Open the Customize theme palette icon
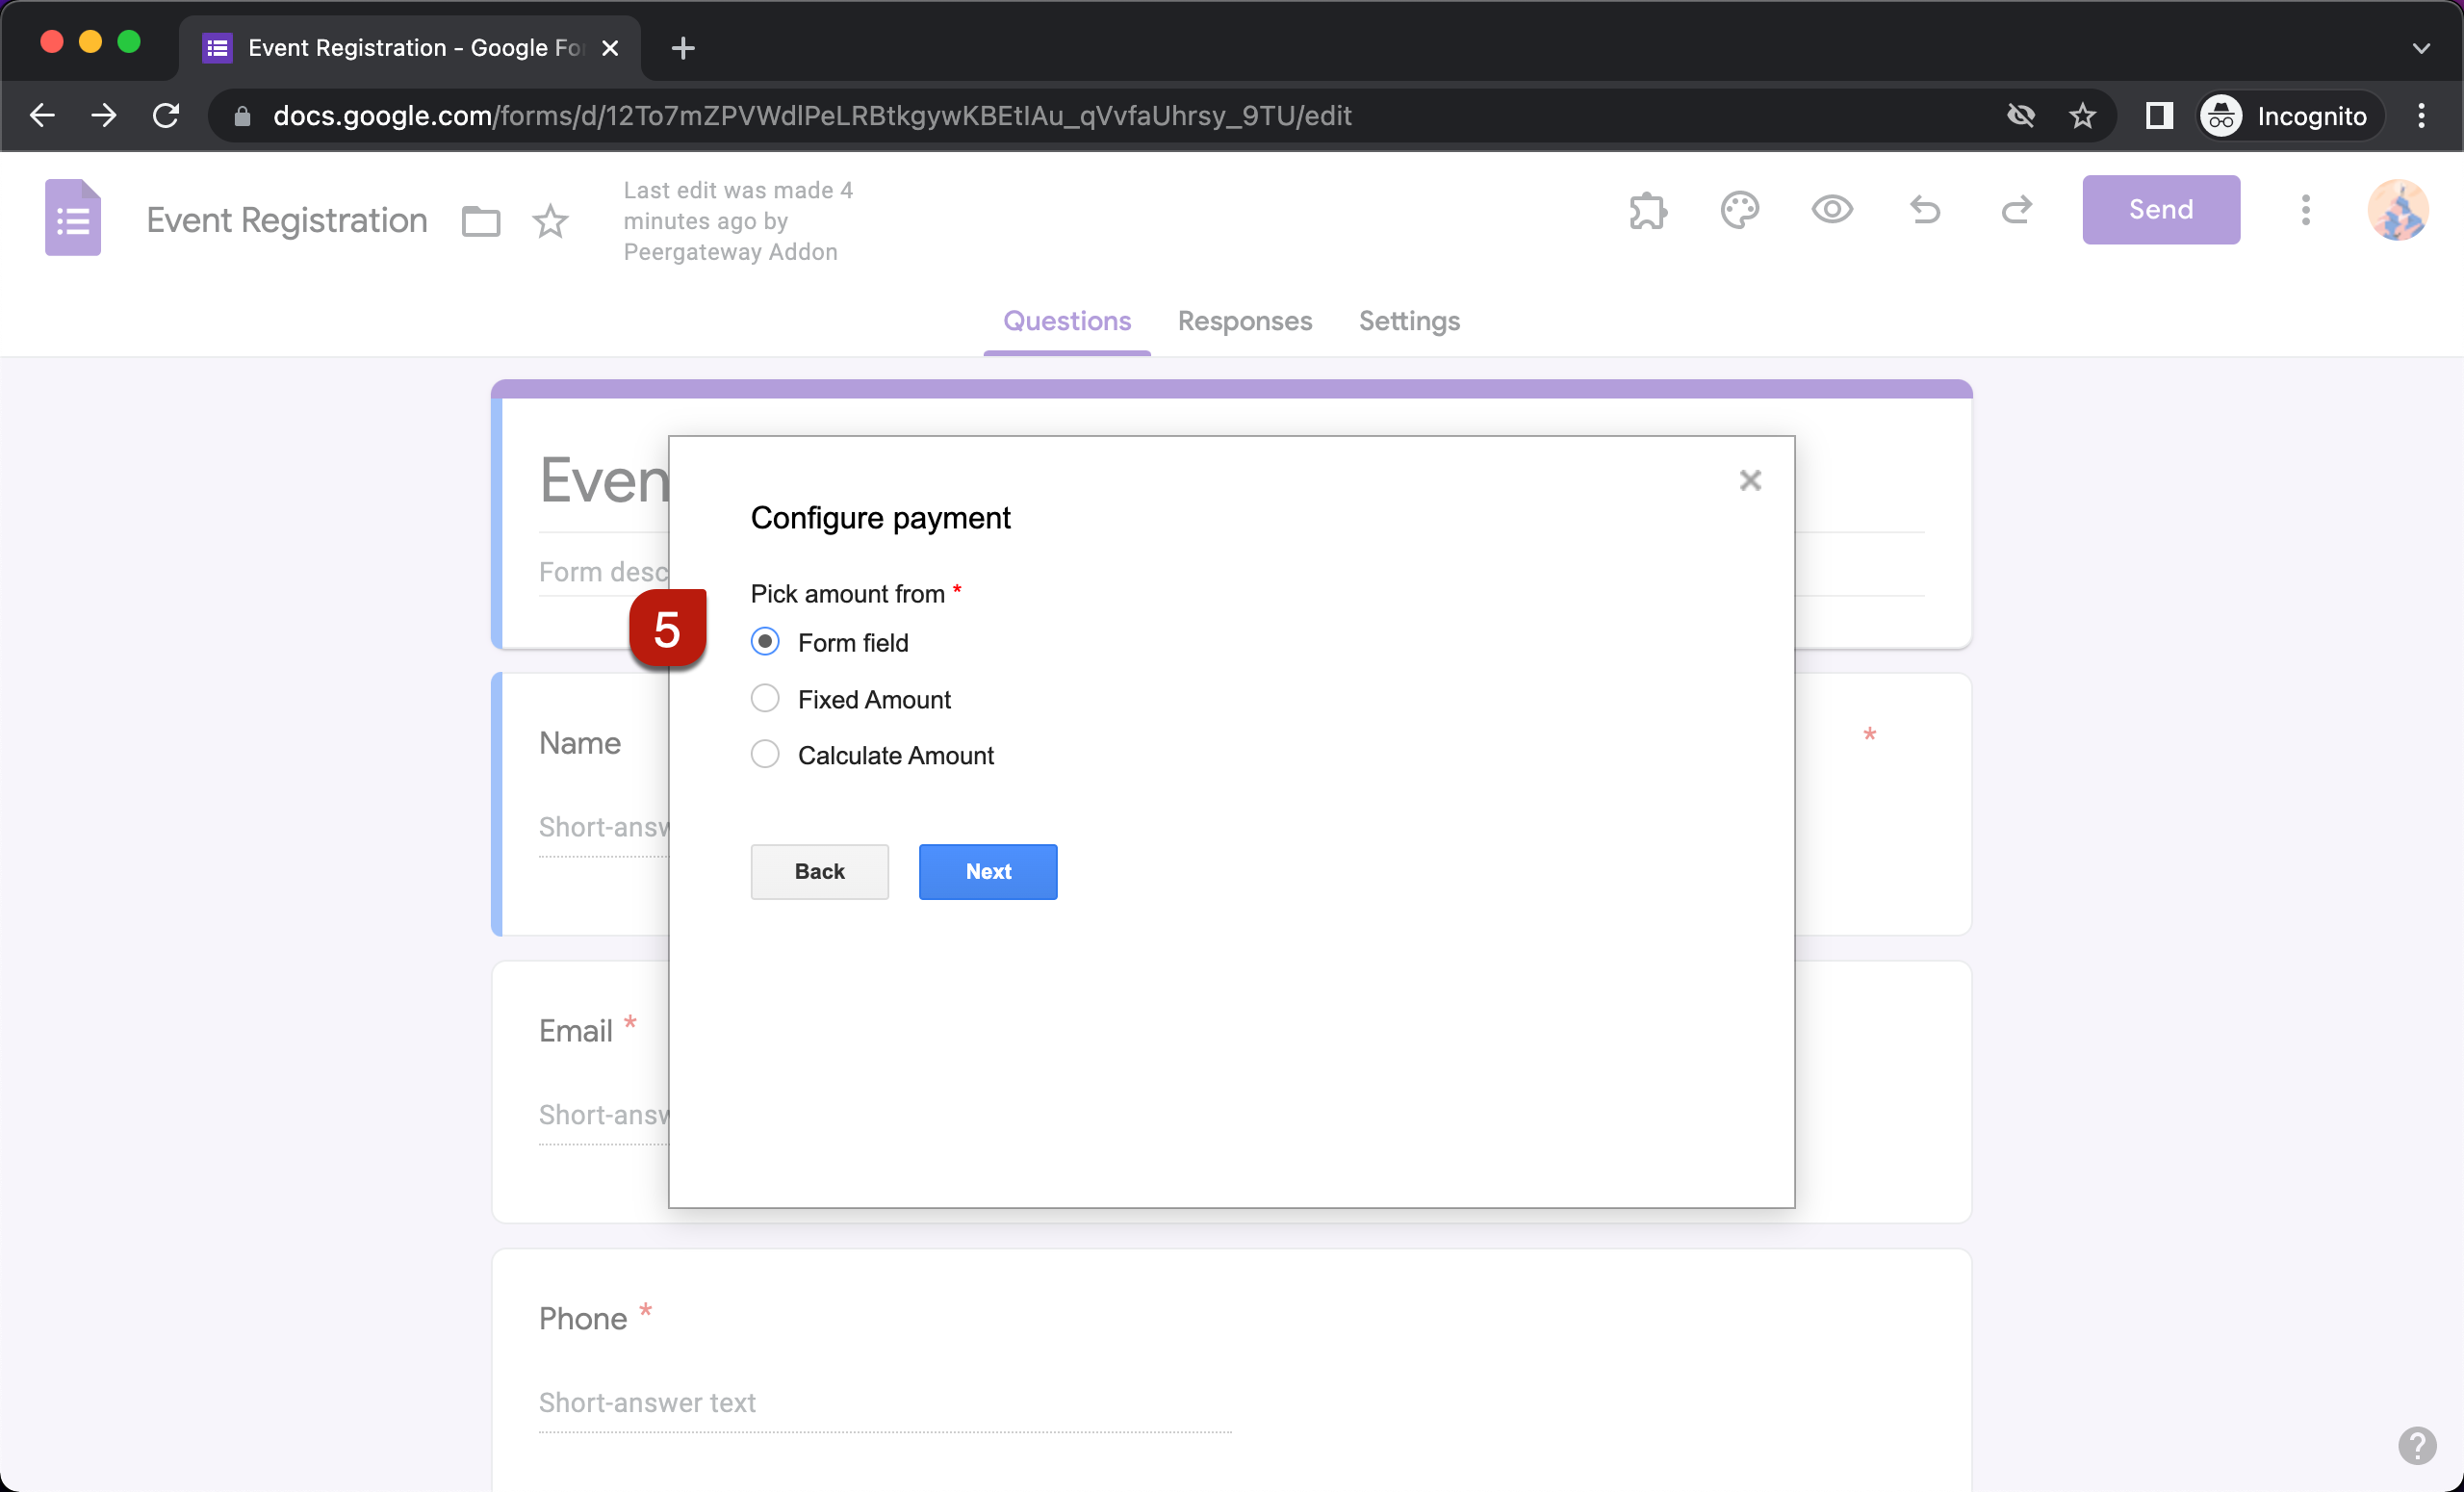2464x1492 pixels. [1740, 210]
